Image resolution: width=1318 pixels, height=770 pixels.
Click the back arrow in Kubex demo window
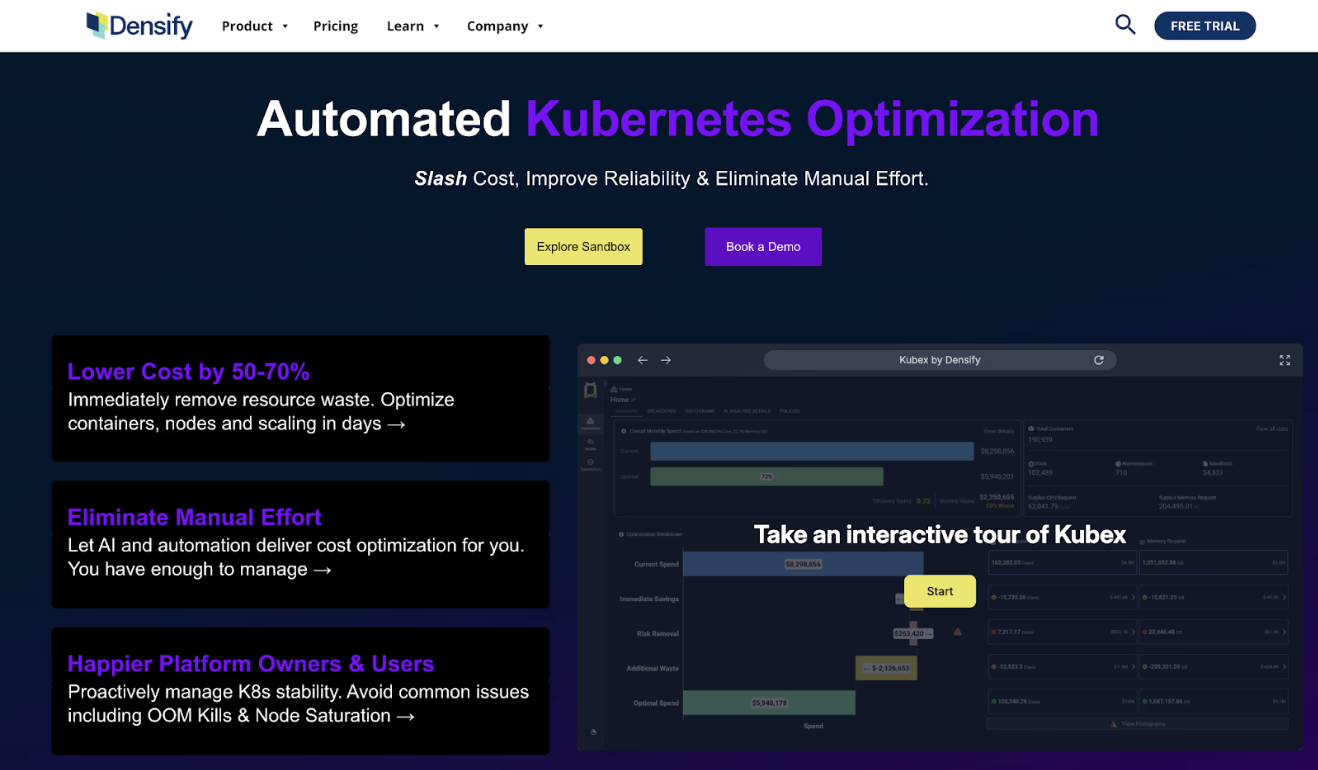643,360
